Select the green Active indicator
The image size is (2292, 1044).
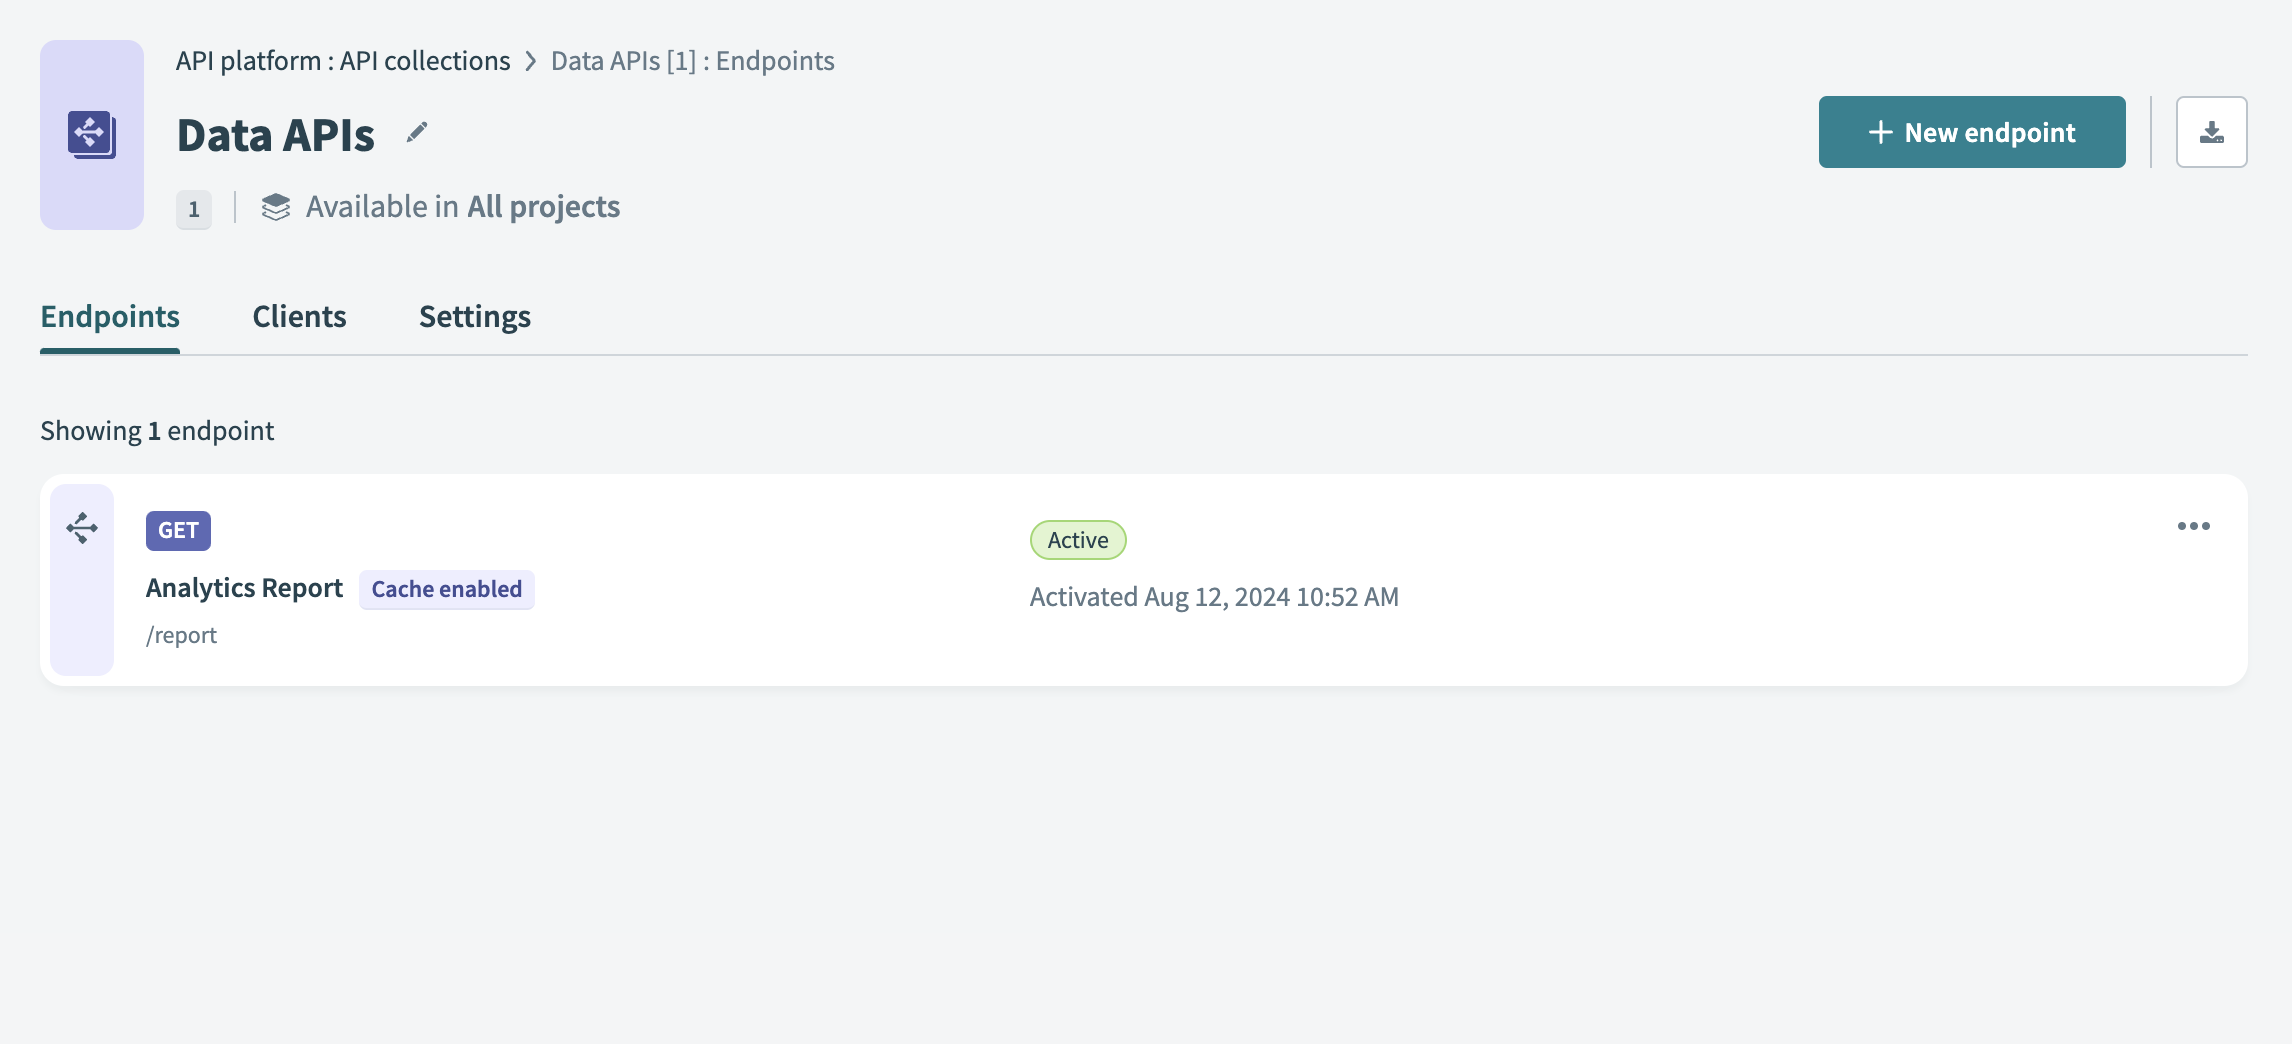(x=1078, y=540)
